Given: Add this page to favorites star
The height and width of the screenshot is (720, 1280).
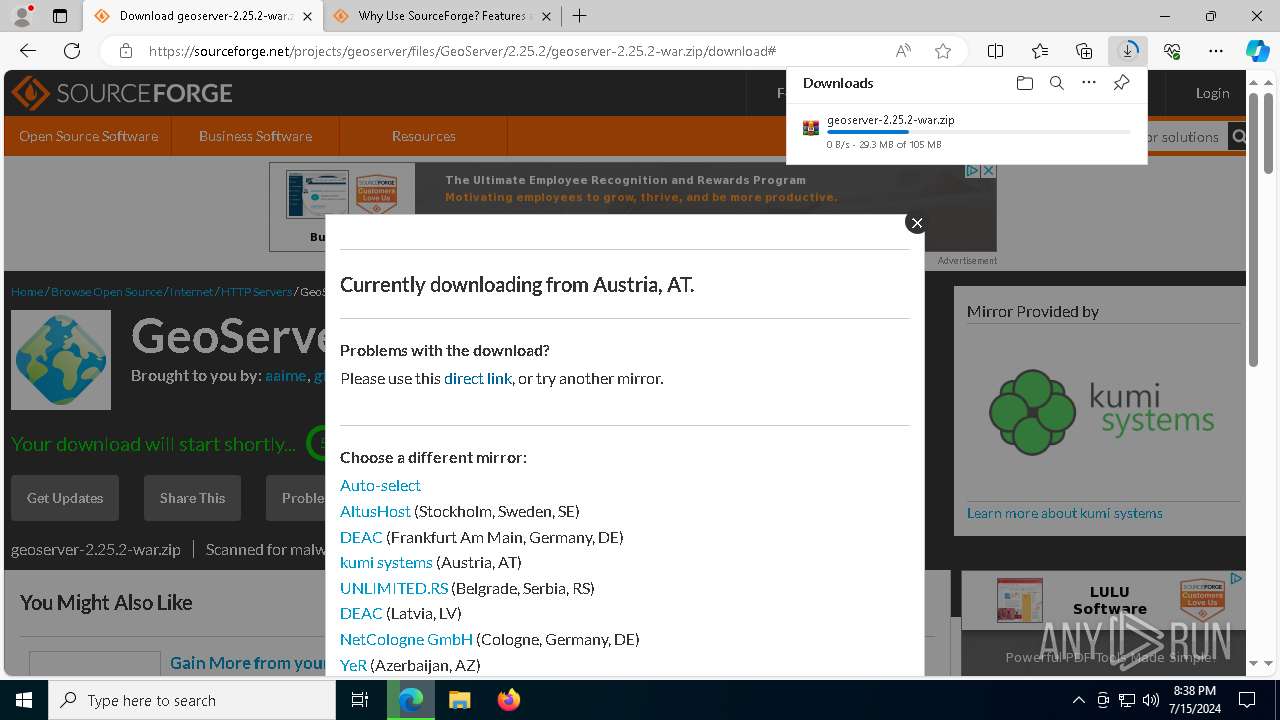Looking at the screenshot, I should pyautogui.click(x=942, y=51).
